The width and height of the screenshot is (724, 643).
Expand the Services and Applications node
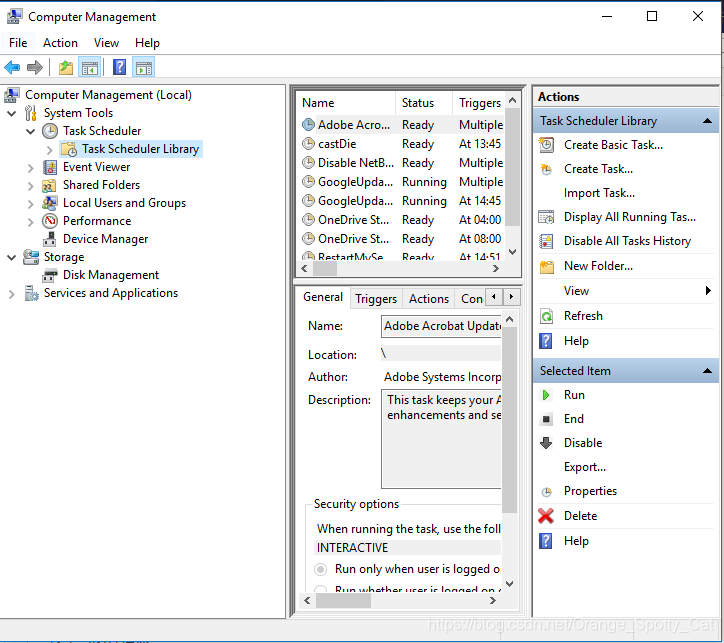[x=12, y=293]
